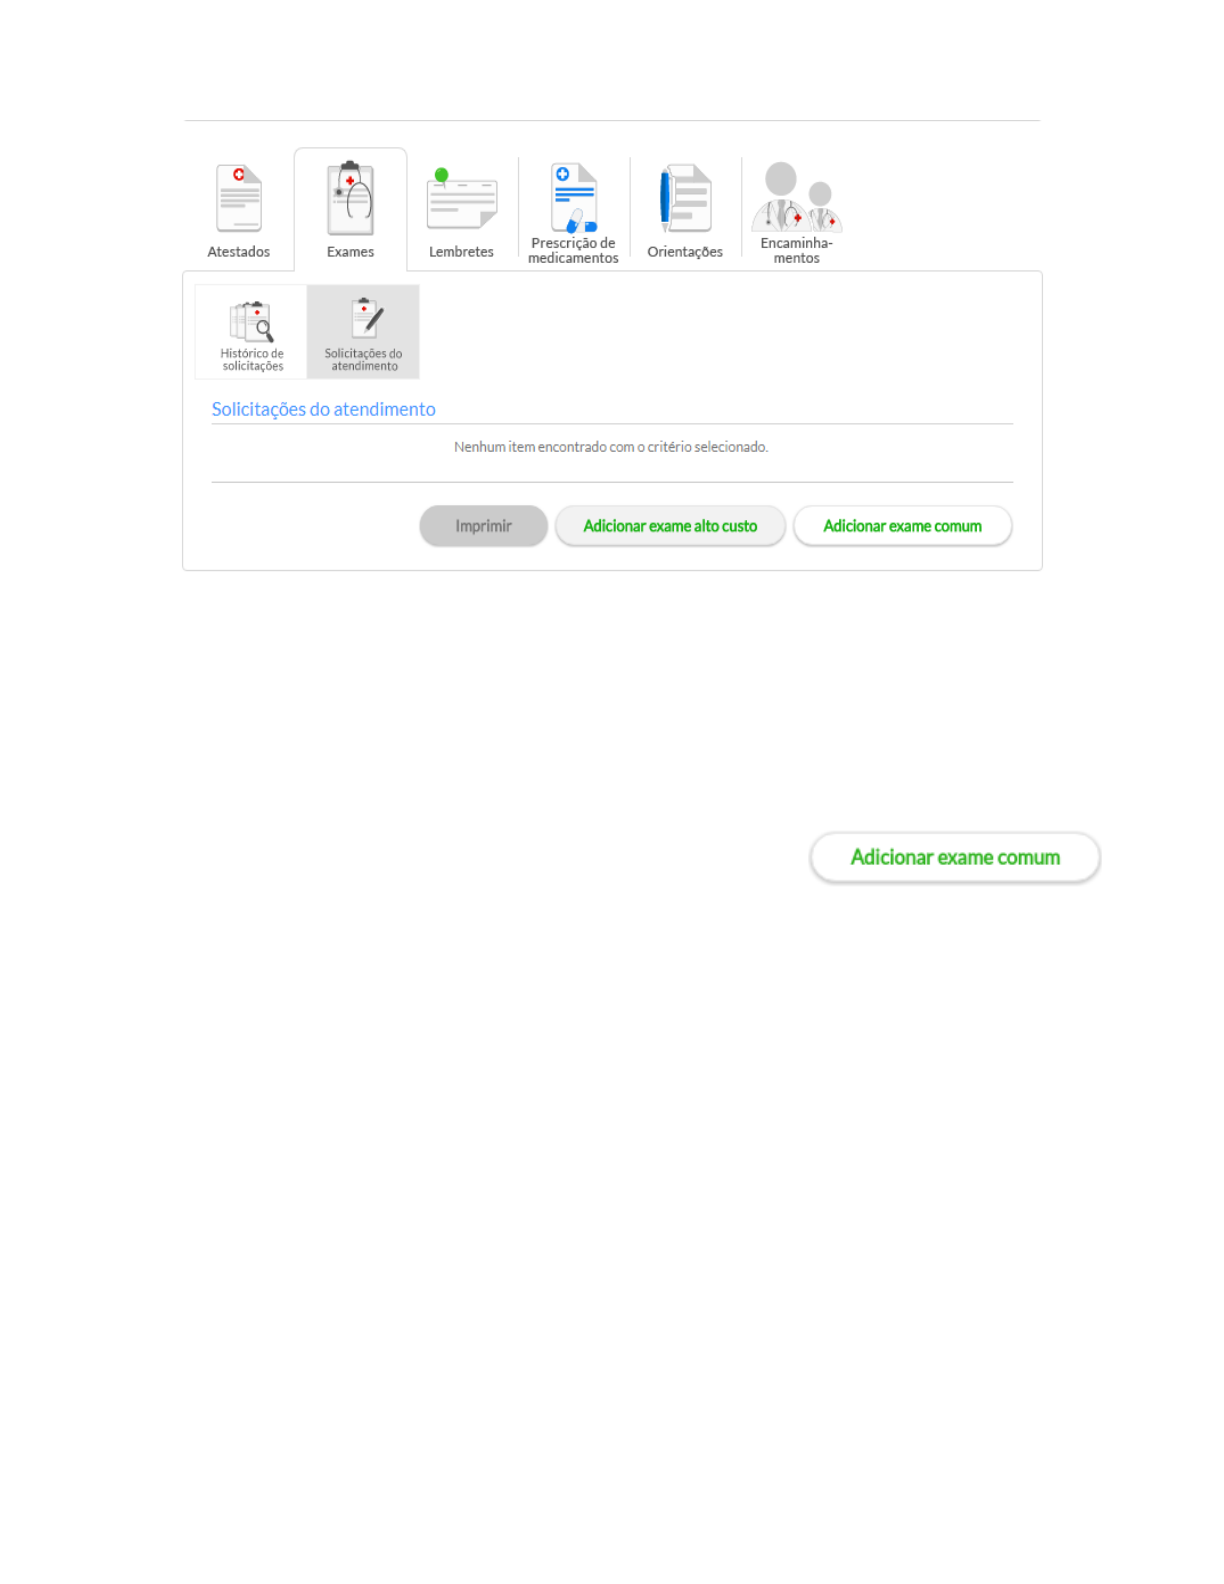
Task: Open the Lembretes pinned note icon
Action: (461, 198)
